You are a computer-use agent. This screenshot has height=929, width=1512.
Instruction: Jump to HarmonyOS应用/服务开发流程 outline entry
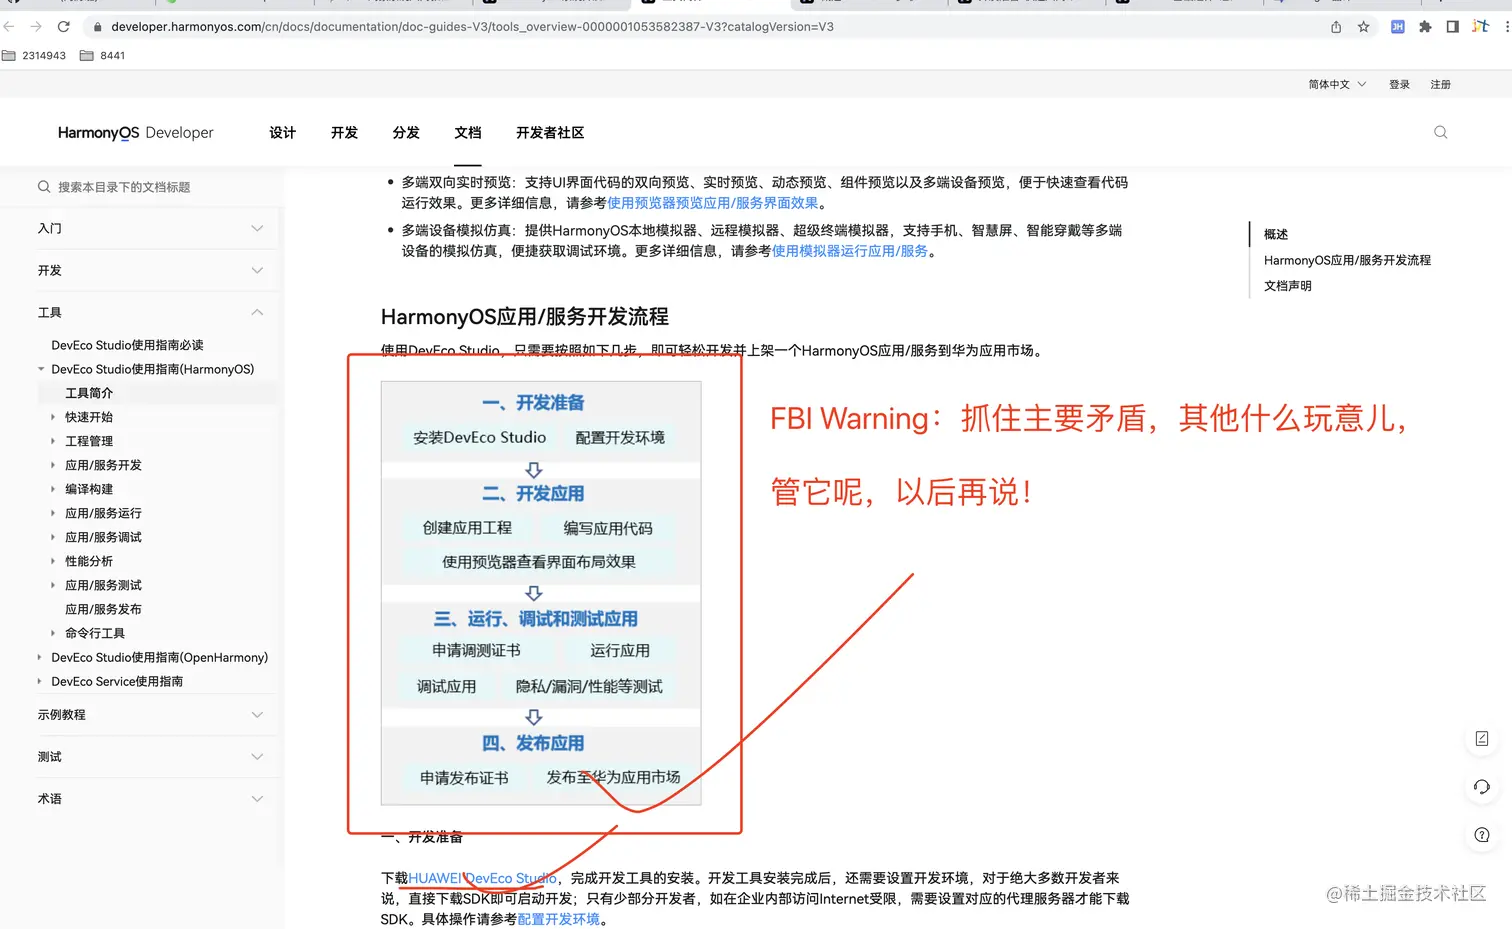coord(1347,260)
